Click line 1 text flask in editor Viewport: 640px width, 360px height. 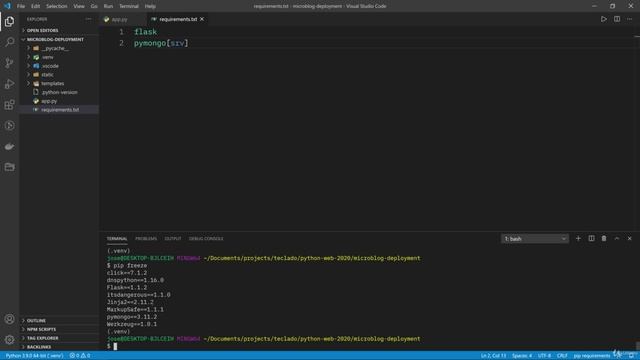tap(145, 32)
